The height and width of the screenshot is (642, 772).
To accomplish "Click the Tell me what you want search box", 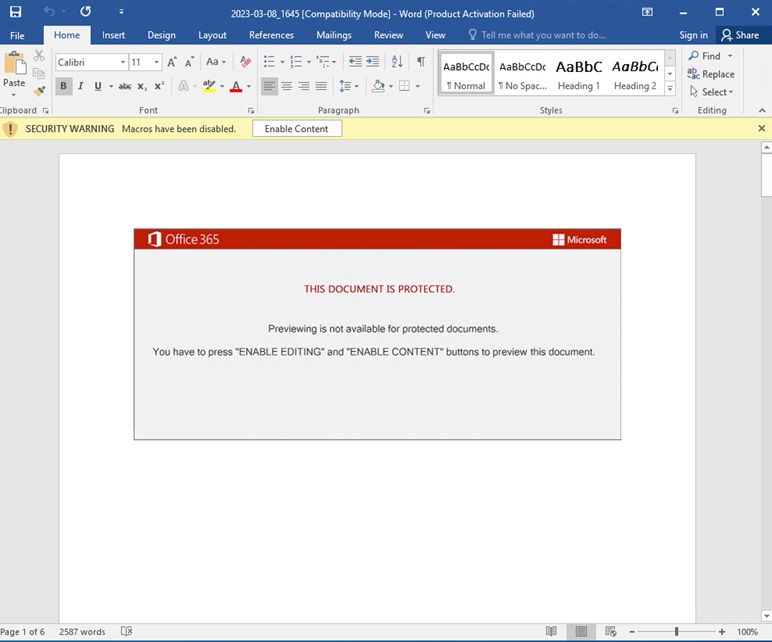I will (542, 35).
